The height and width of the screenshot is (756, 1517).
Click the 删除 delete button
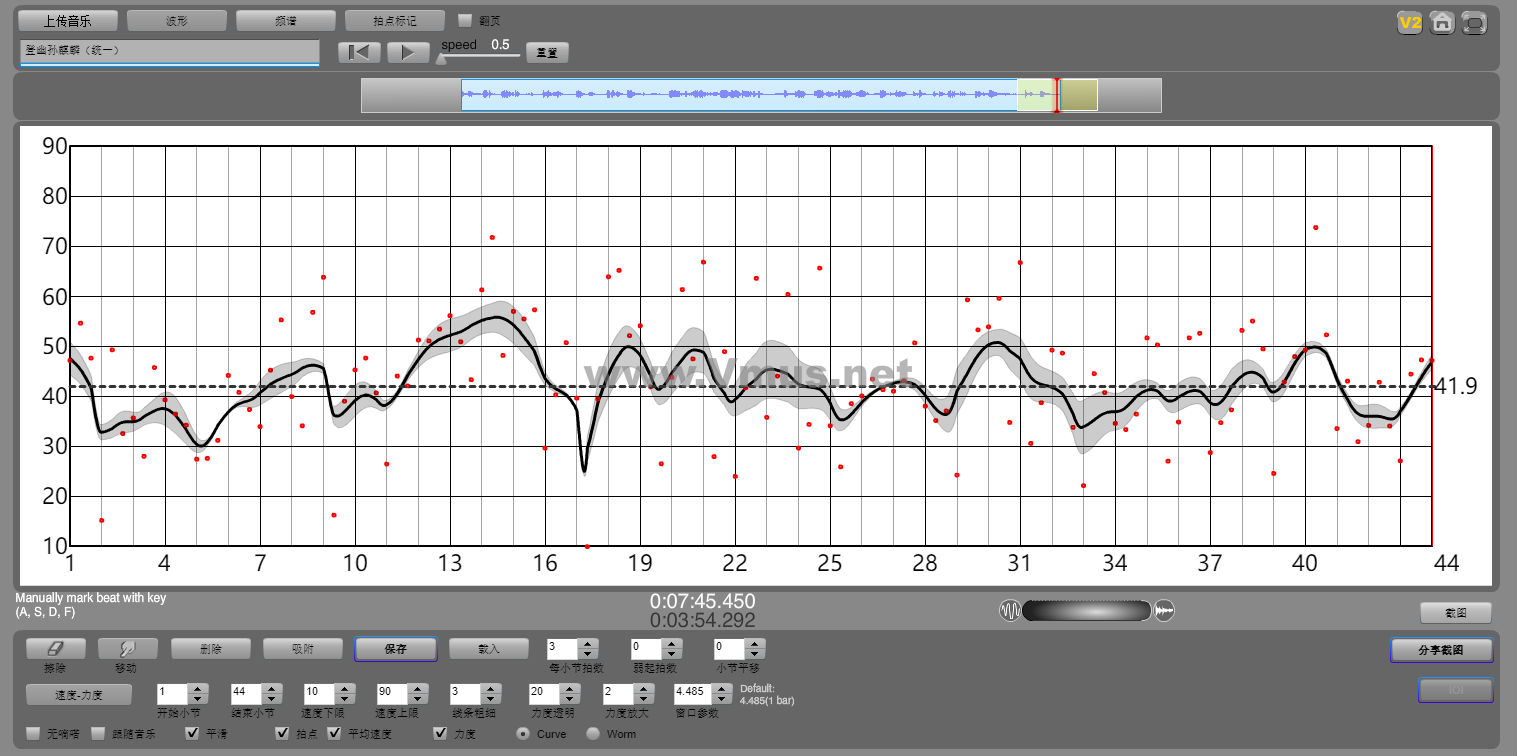pos(211,649)
